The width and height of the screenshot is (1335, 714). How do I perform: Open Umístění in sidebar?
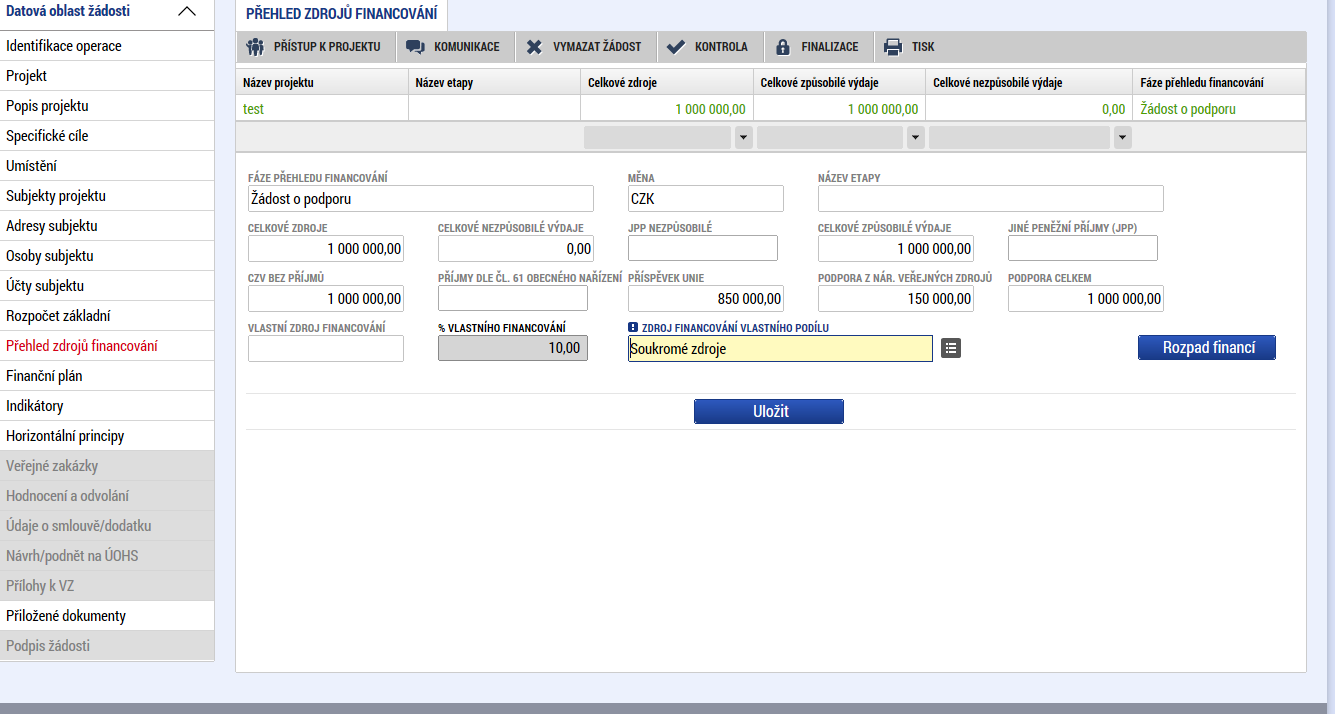[107, 166]
